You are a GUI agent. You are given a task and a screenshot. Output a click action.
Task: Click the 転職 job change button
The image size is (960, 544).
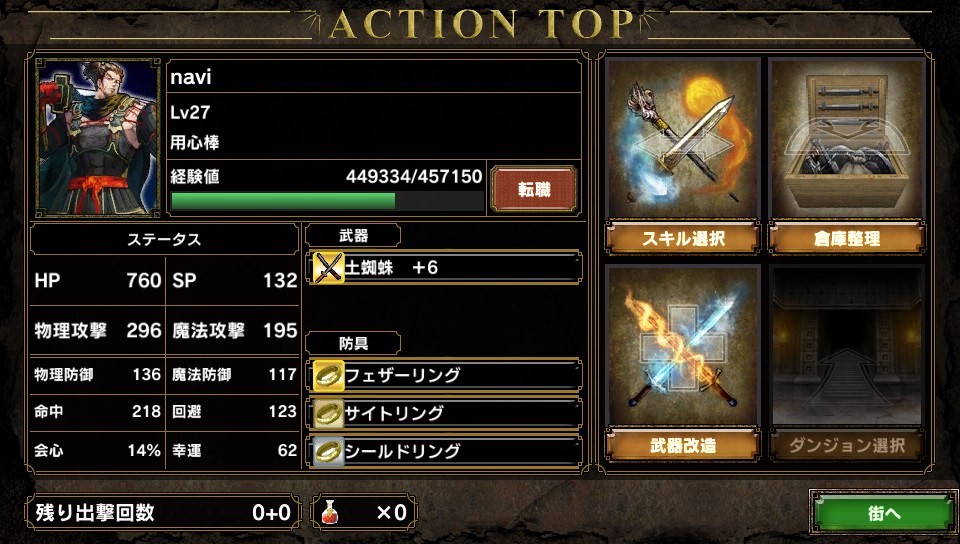[534, 190]
